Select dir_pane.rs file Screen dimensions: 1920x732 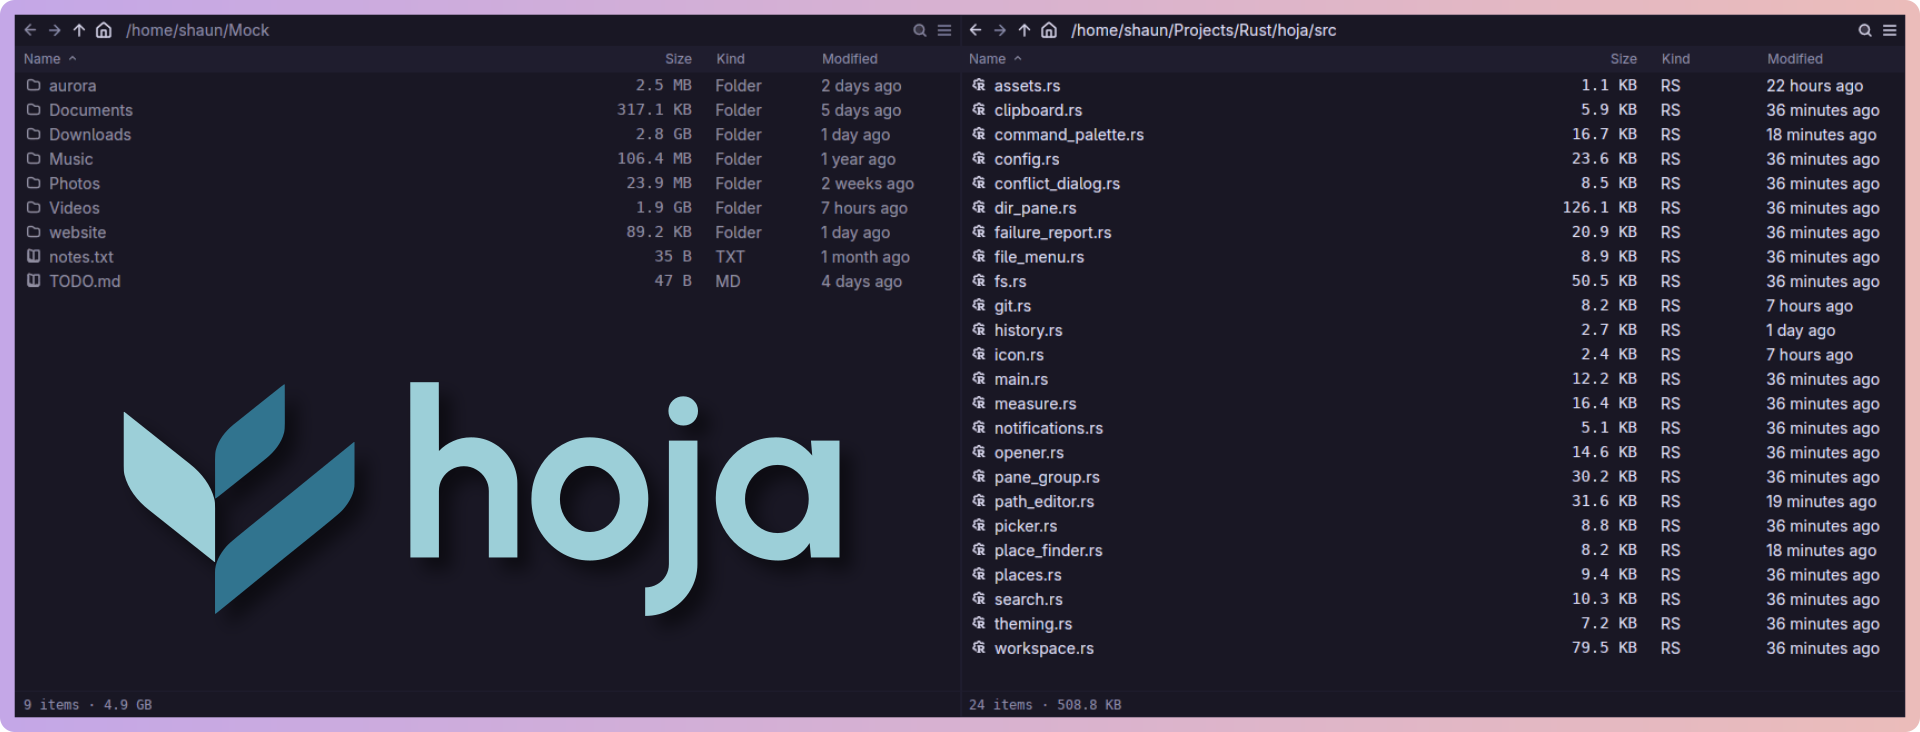tap(1433, 208)
